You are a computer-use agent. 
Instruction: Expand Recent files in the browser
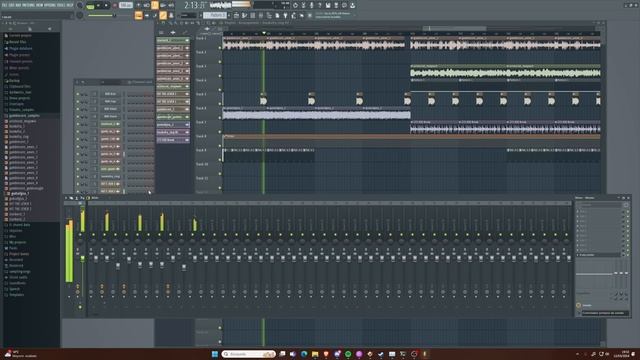tap(17, 42)
